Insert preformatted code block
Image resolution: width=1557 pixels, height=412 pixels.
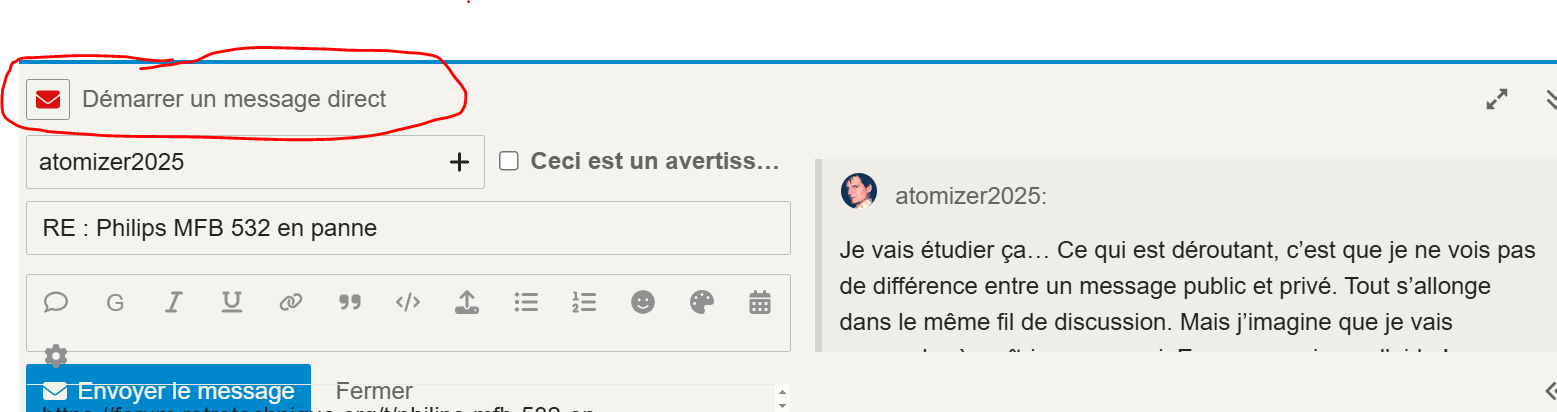pyautogui.click(x=408, y=302)
